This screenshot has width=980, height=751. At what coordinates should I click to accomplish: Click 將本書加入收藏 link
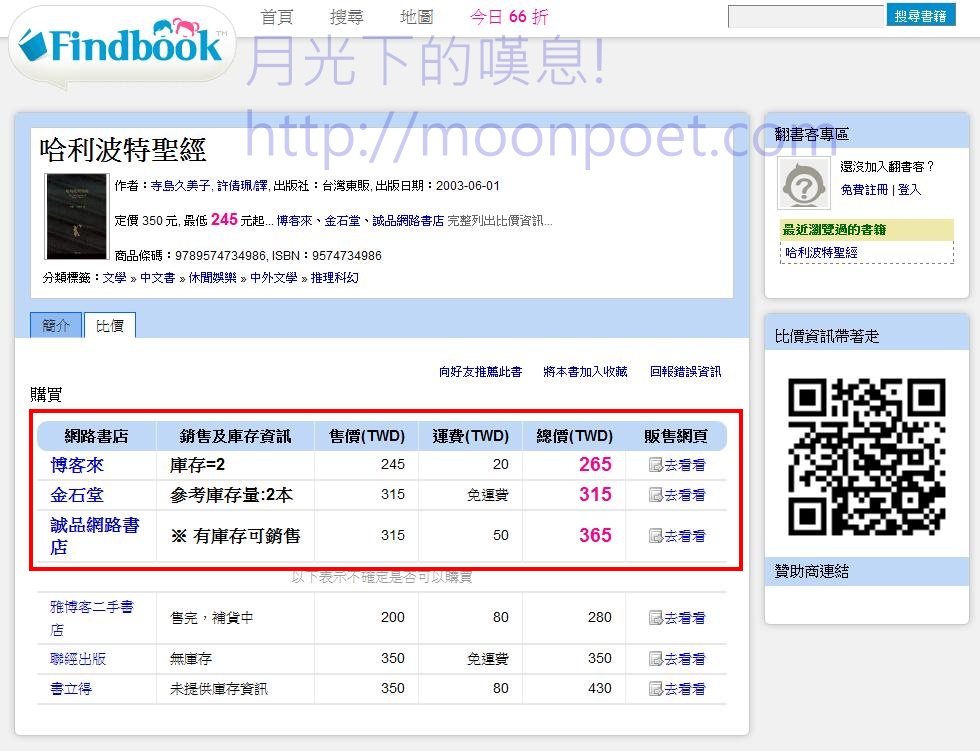pos(585,372)
